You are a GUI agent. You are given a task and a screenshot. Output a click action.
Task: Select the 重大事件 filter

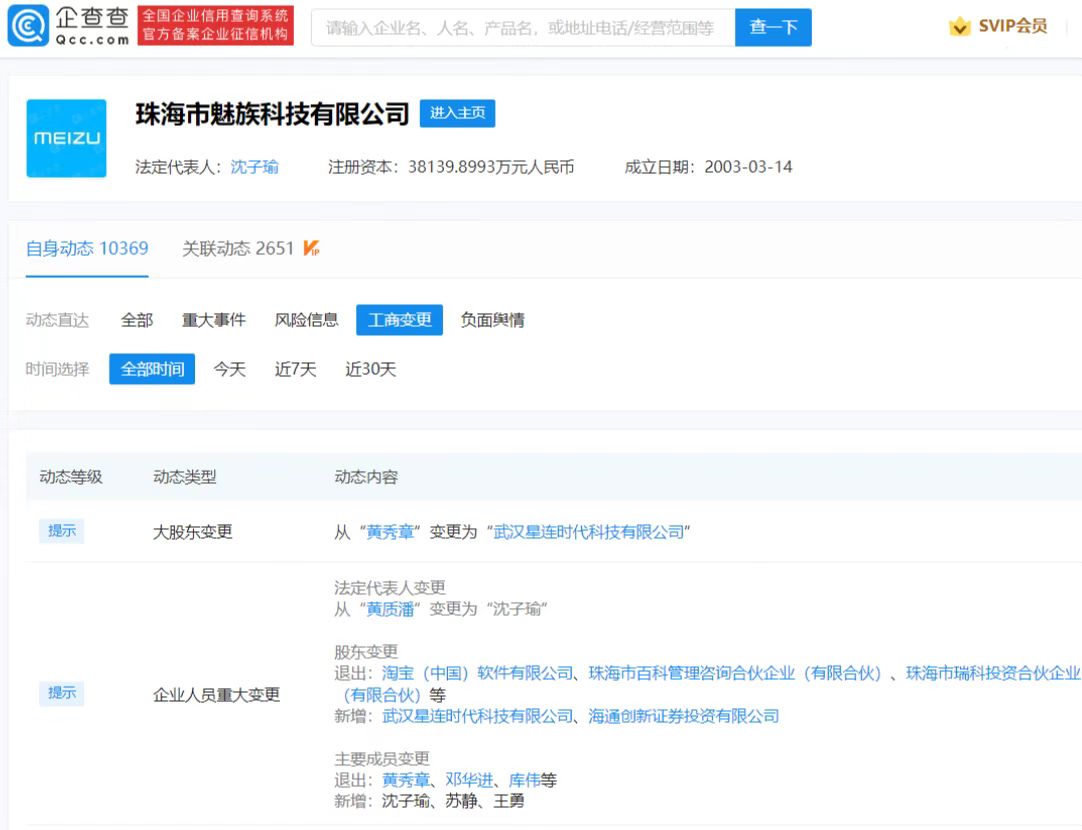coord(214,320)
